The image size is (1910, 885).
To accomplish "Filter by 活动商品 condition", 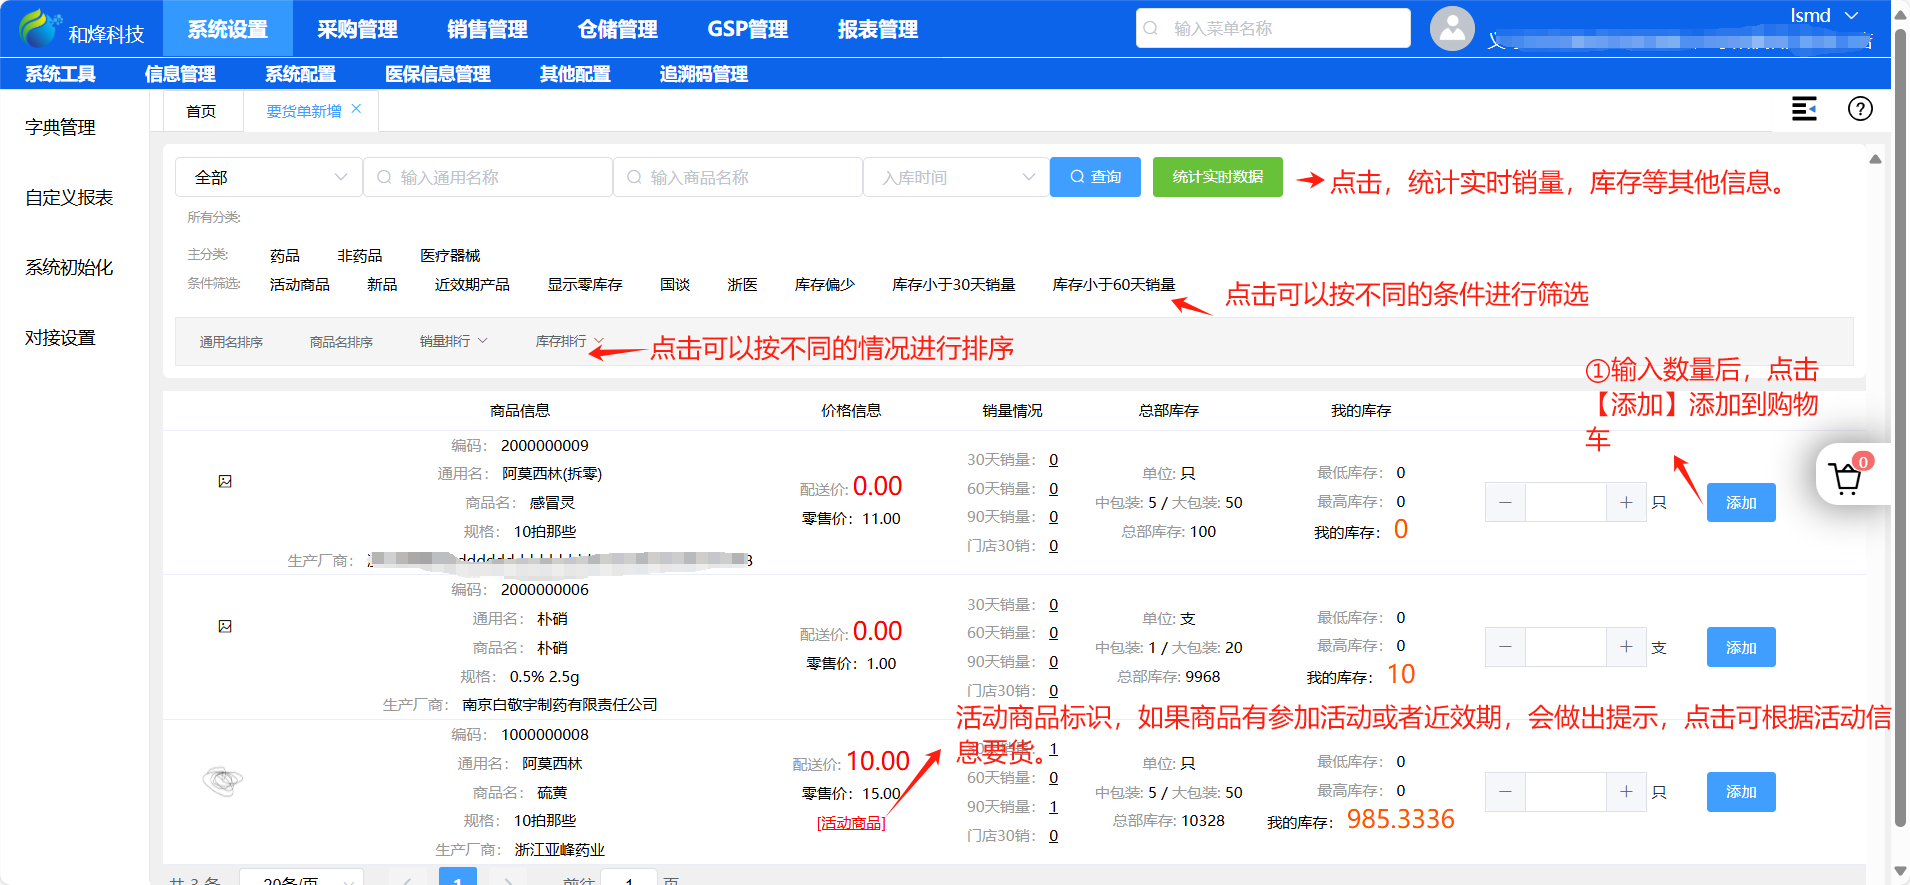I will point(299,285).
